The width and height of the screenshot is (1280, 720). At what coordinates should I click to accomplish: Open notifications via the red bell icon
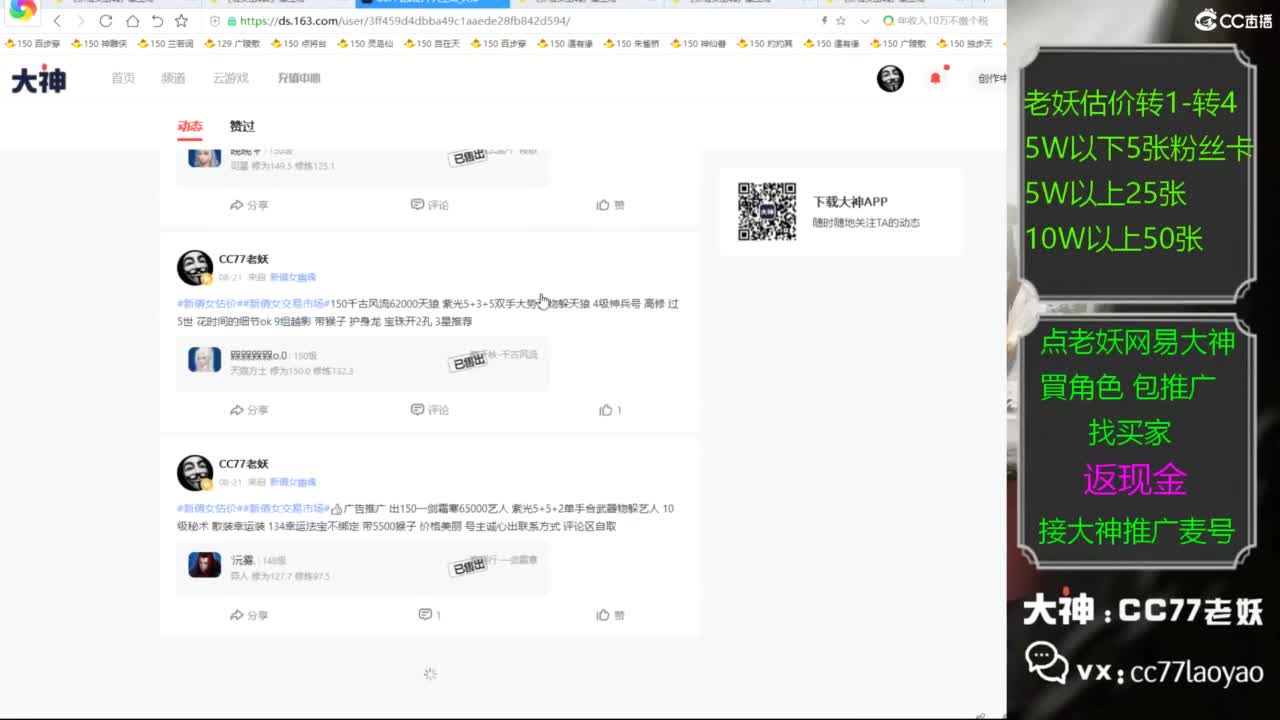[937, 76]
